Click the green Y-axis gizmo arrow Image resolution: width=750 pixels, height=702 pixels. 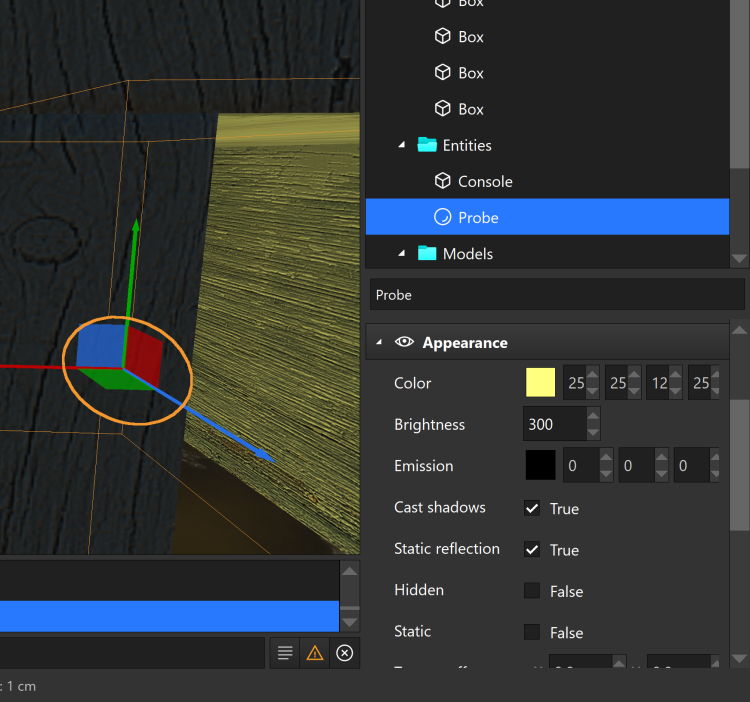tap(135, 230)
